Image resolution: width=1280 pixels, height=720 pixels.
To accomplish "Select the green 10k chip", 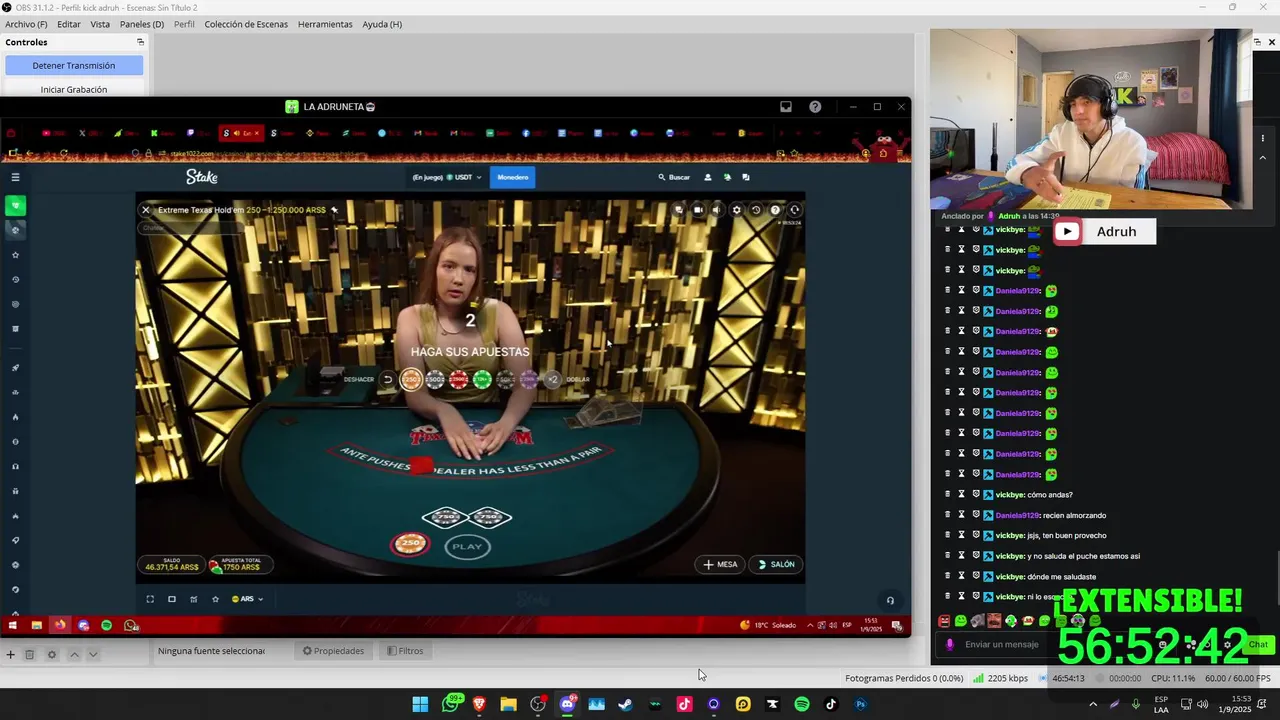I will point(482,379).
